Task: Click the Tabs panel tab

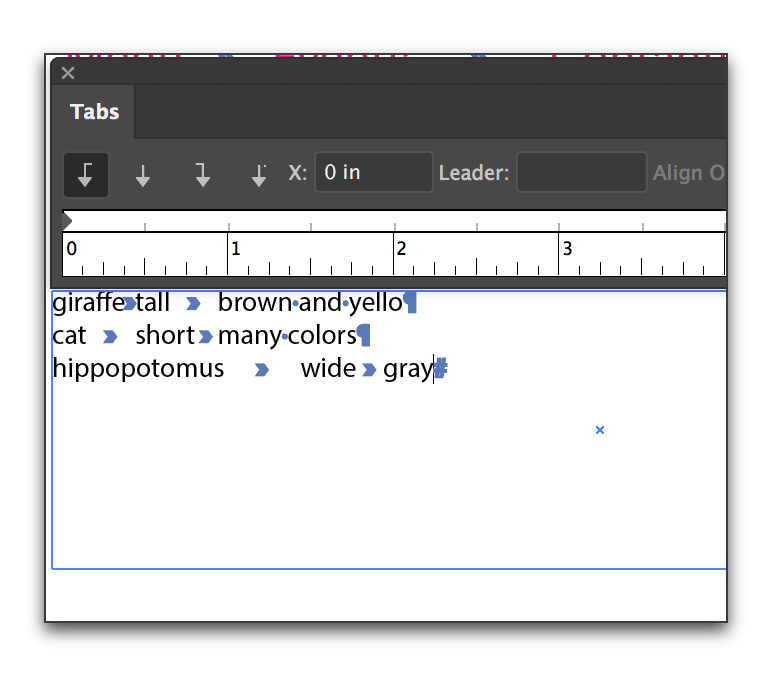Action: (94, 112)
